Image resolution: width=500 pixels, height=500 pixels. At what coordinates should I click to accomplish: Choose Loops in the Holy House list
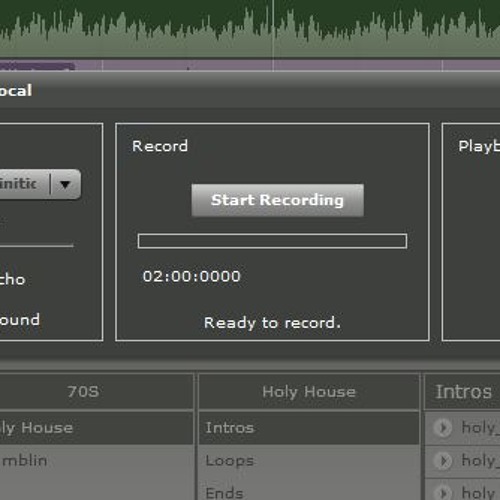(x=309, y=461)
